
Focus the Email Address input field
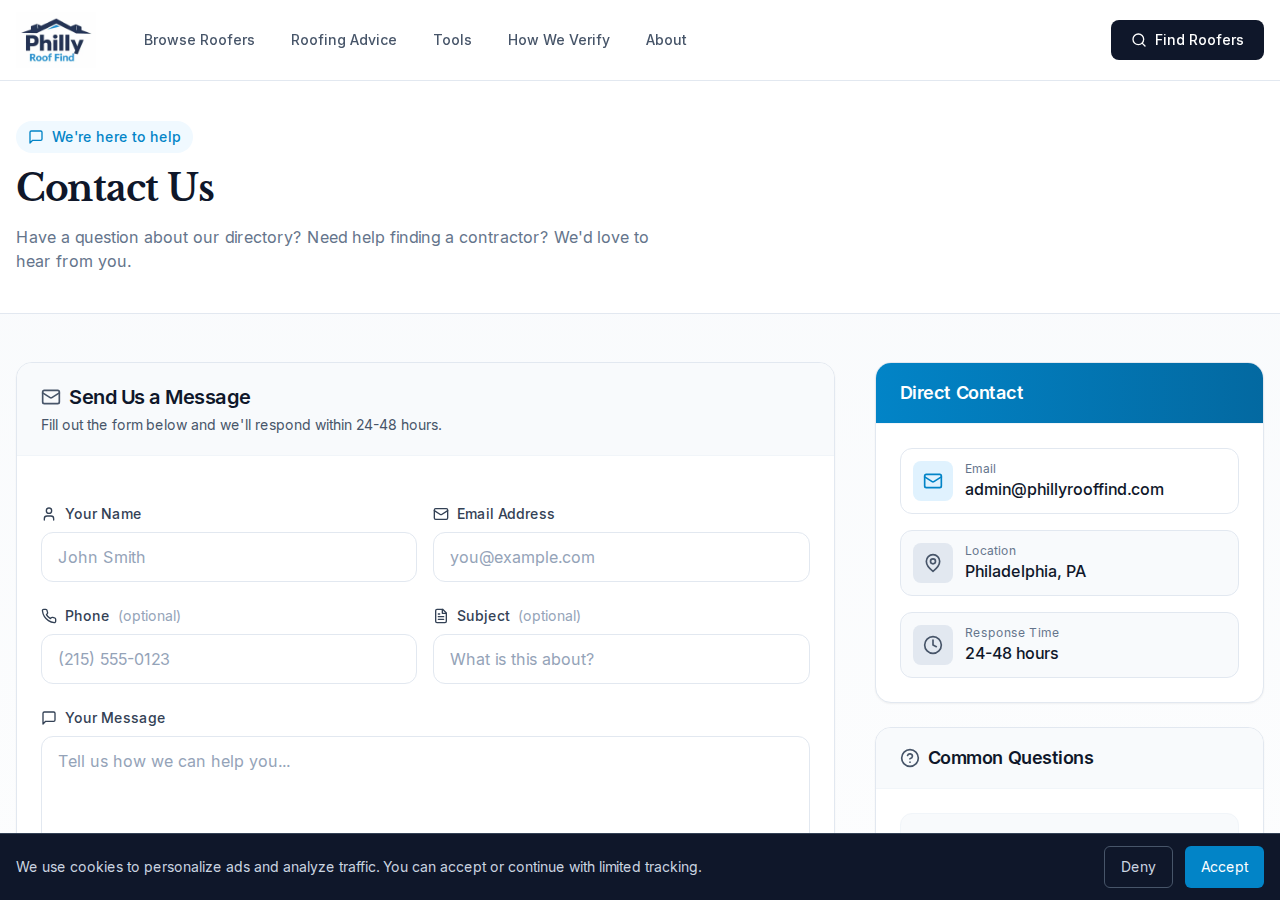(621, 557)
